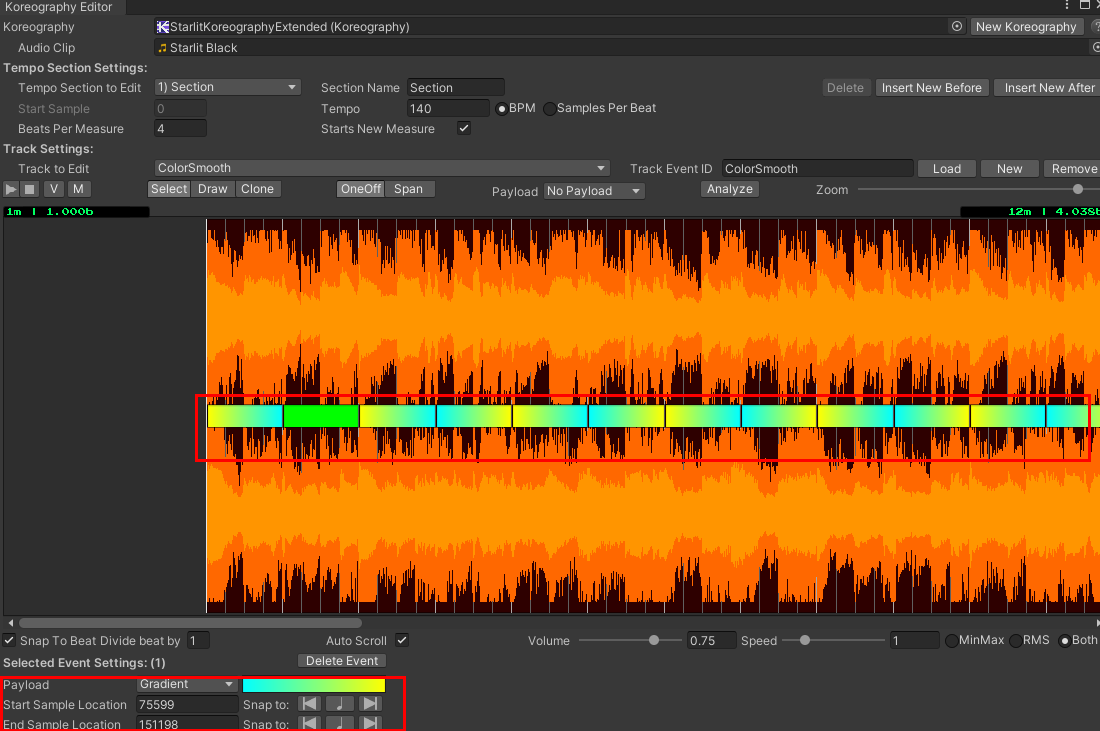Toggle the M button in the transport row
Image resolution: width=1100 pixels, height=731 pixels.
click(x=78, y=189)
